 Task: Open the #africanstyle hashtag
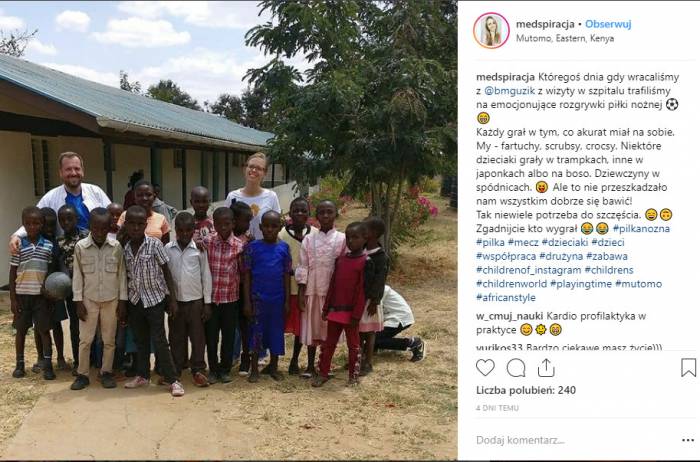pyautogui.click(x=506, y=297)
